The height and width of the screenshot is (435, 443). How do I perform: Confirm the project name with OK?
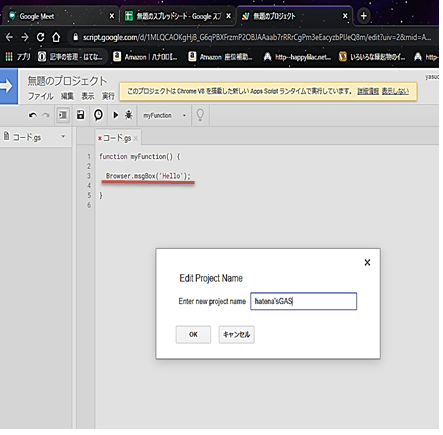[193, 335]
